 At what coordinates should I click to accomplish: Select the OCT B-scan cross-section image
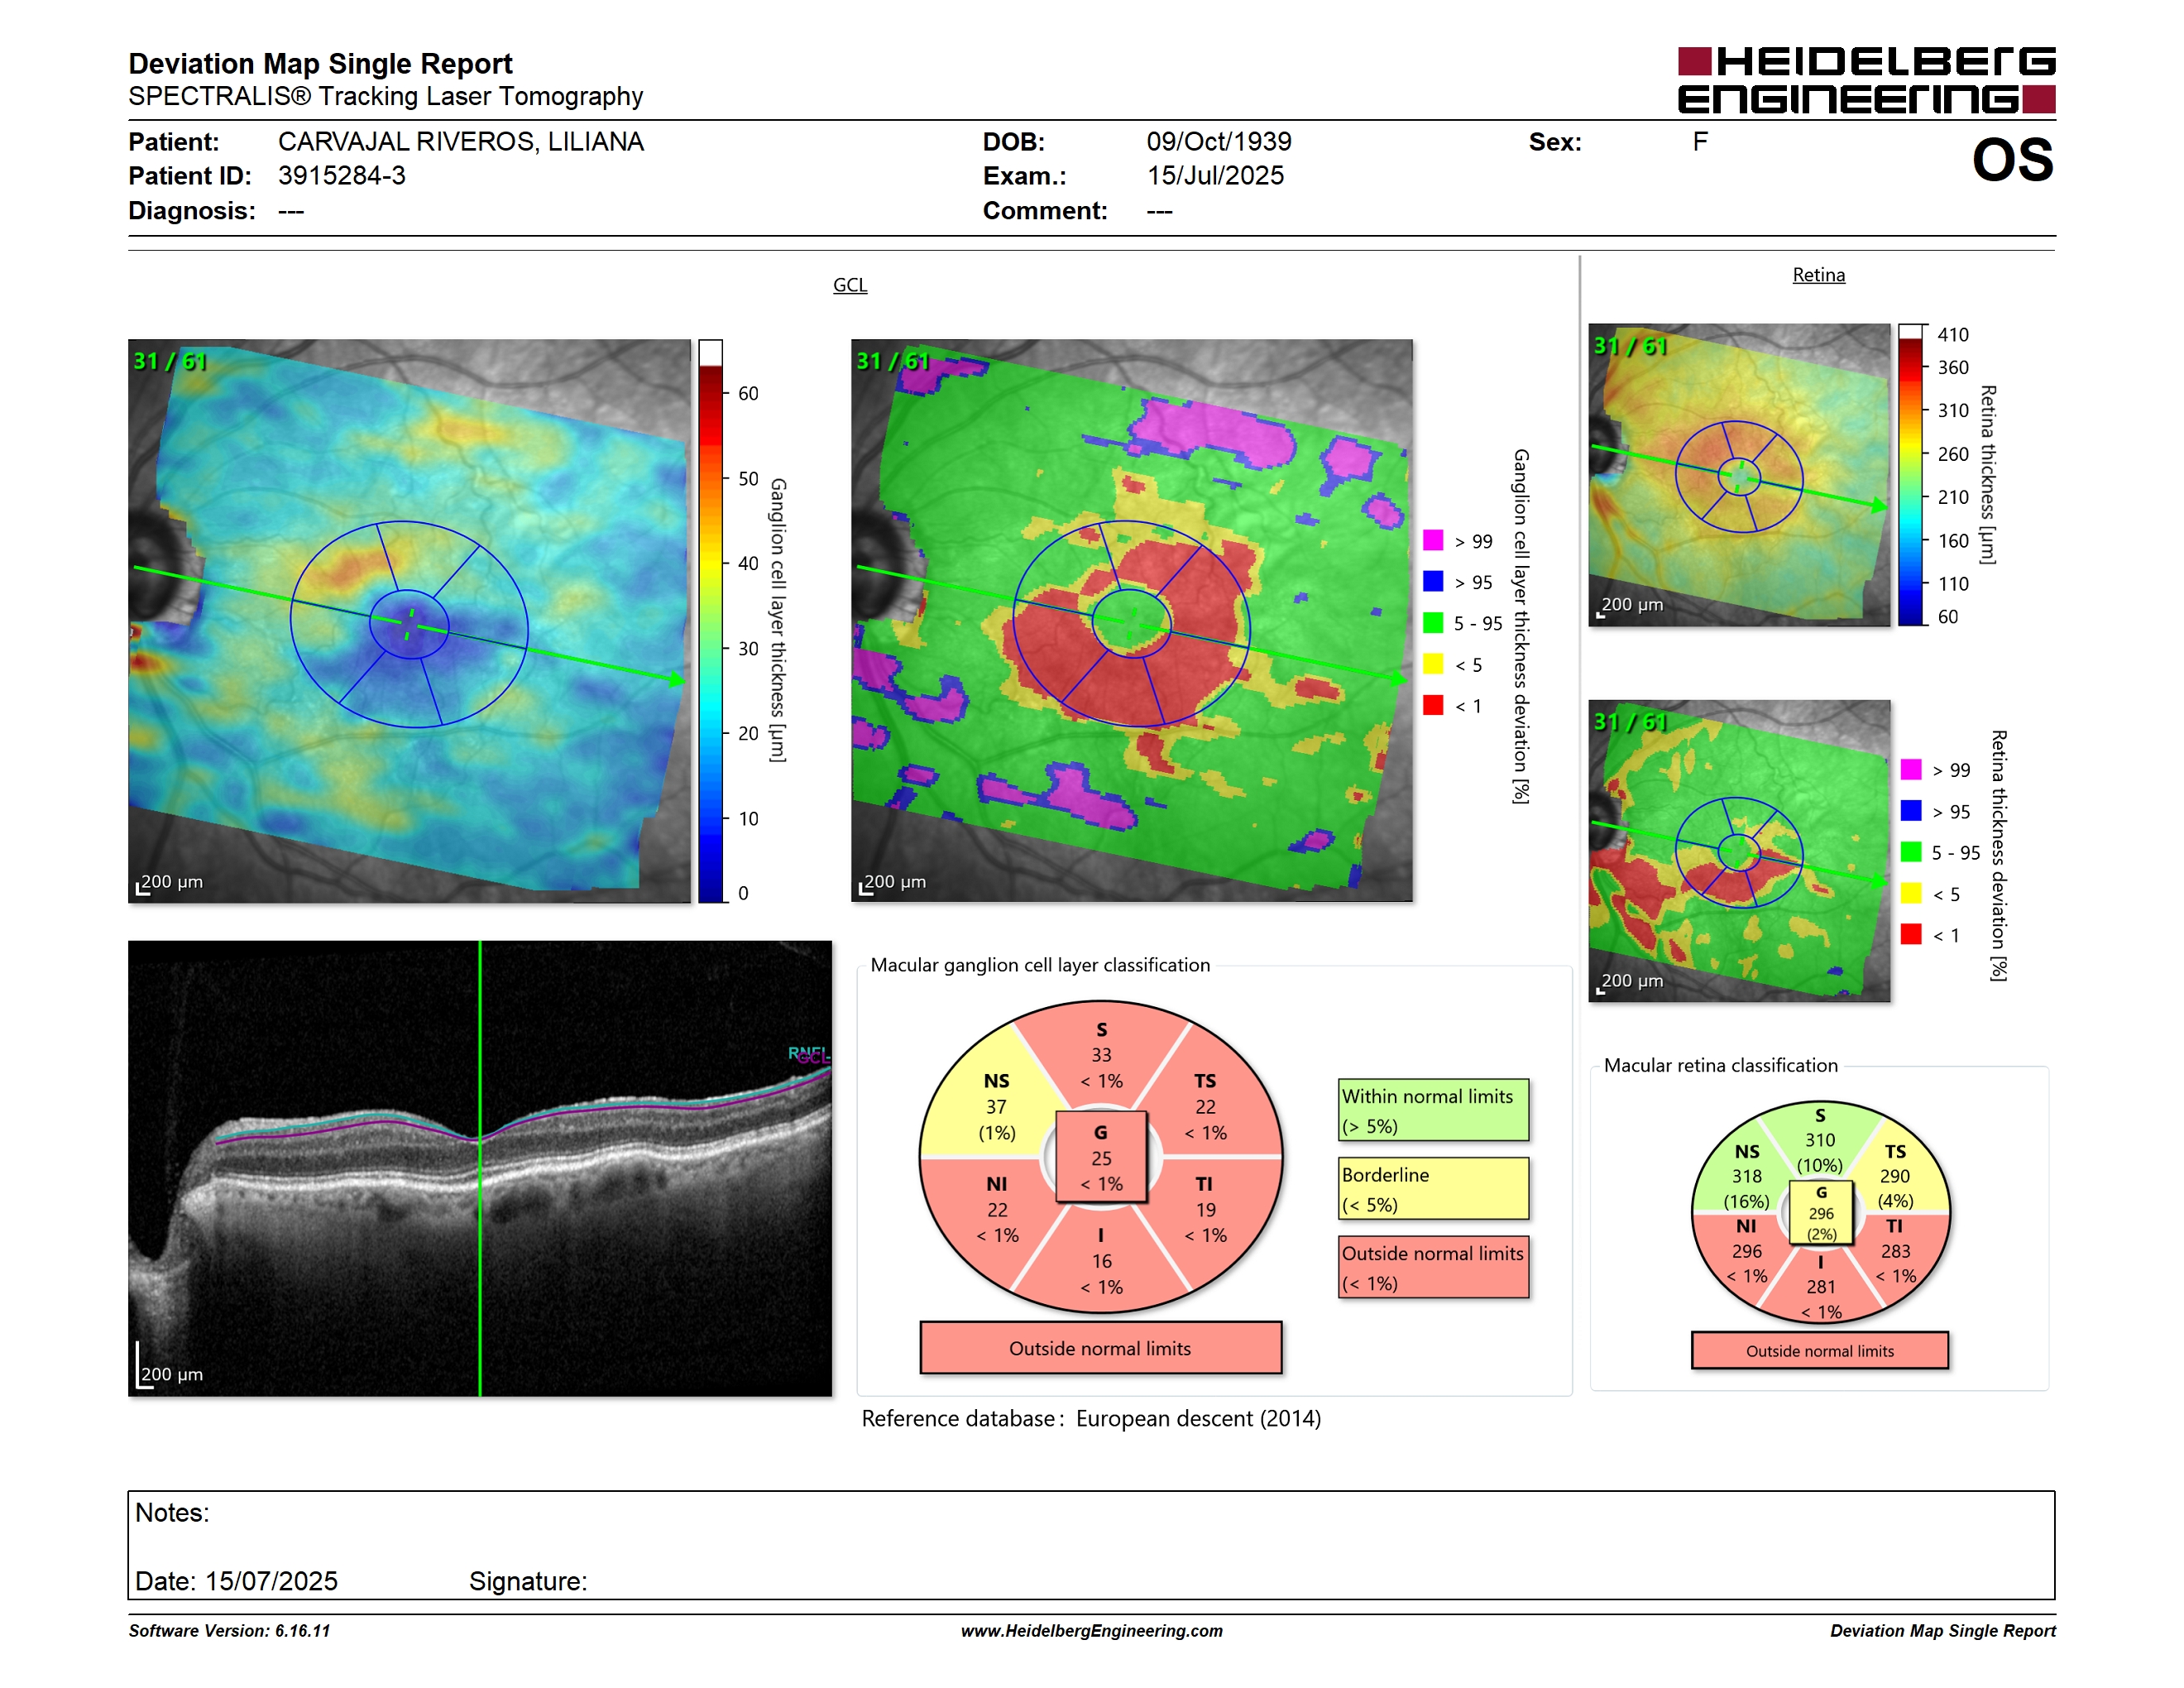(480, 1168)
